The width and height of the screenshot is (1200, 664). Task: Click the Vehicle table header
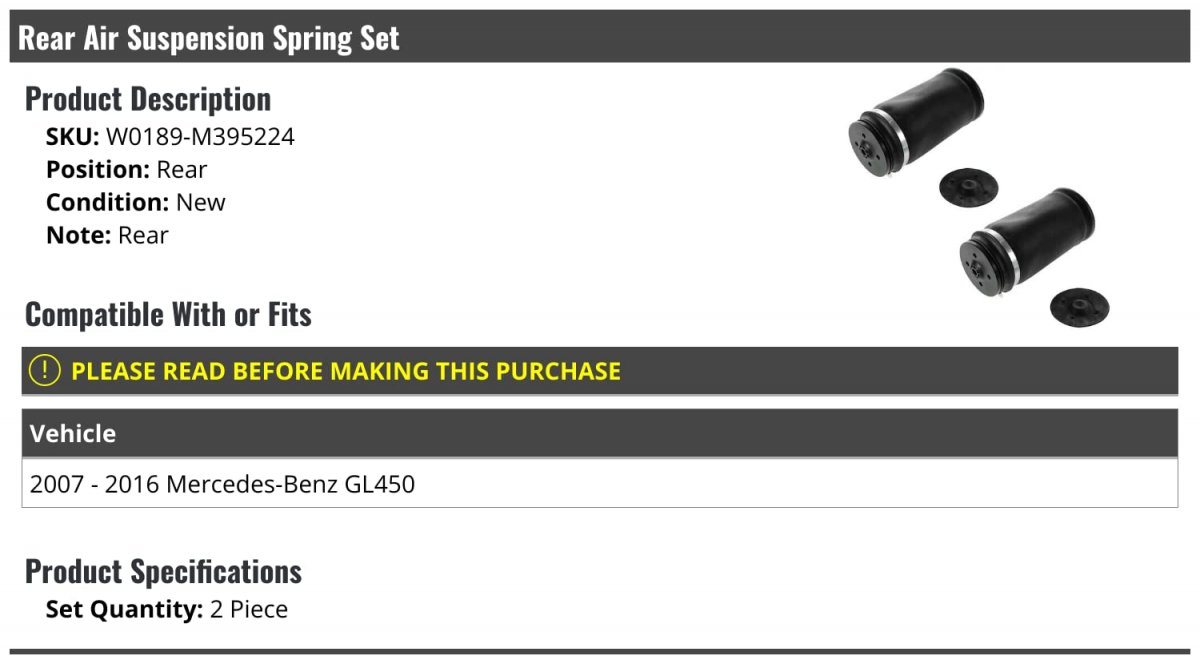[x=600, y=434]
